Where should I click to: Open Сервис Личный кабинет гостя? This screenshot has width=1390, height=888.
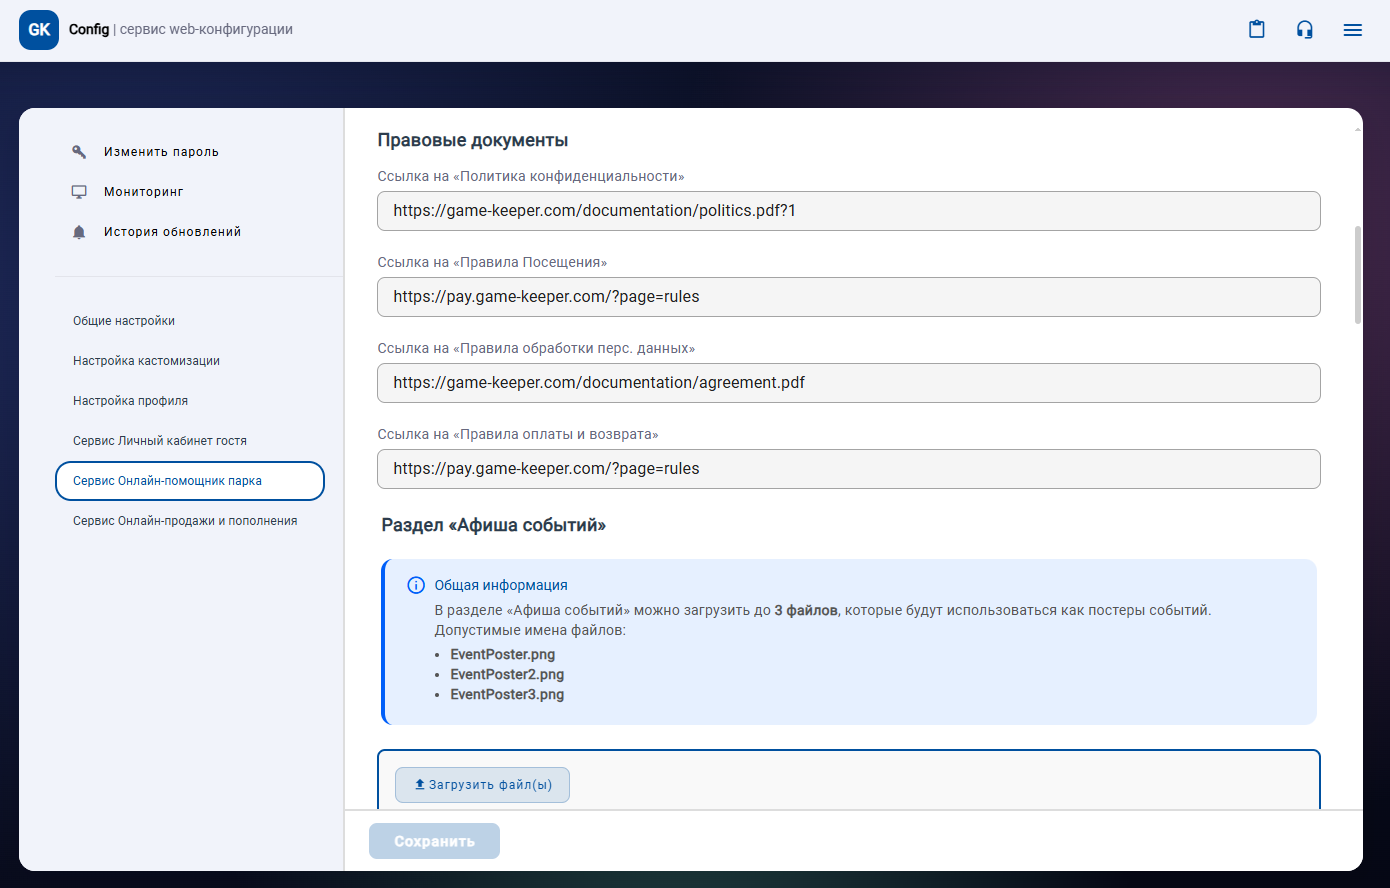[160, 441]
